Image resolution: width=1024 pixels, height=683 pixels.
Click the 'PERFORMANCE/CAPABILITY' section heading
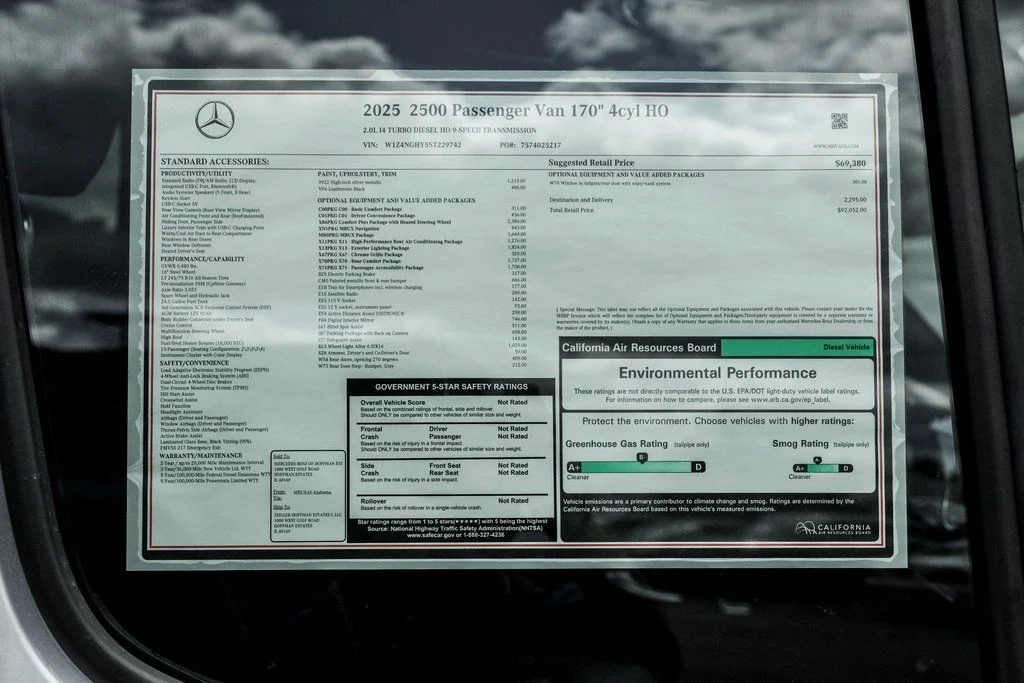202,259
